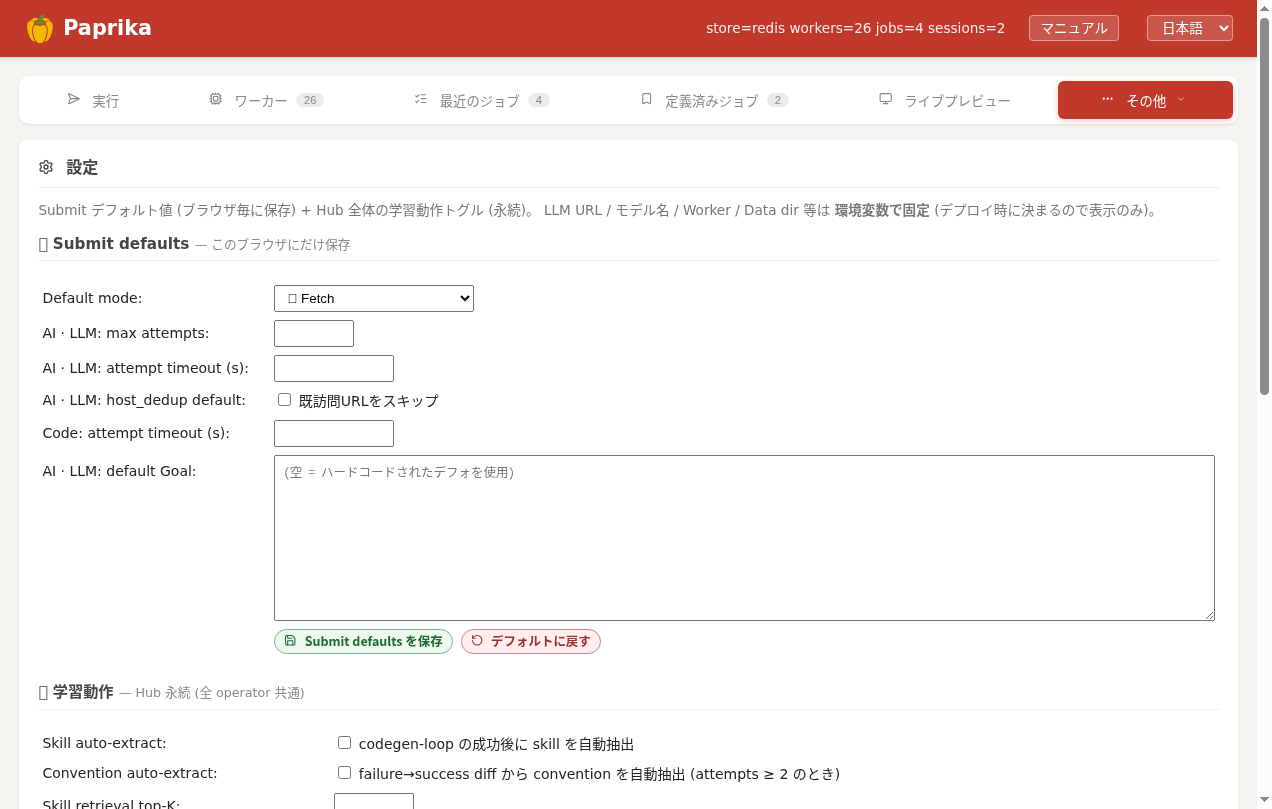Image resolution: width=1272 pixels, height=809 pixels.
Task: Click the 2 badge on 定義済みジョブ tab
Action: coord(778,100)
